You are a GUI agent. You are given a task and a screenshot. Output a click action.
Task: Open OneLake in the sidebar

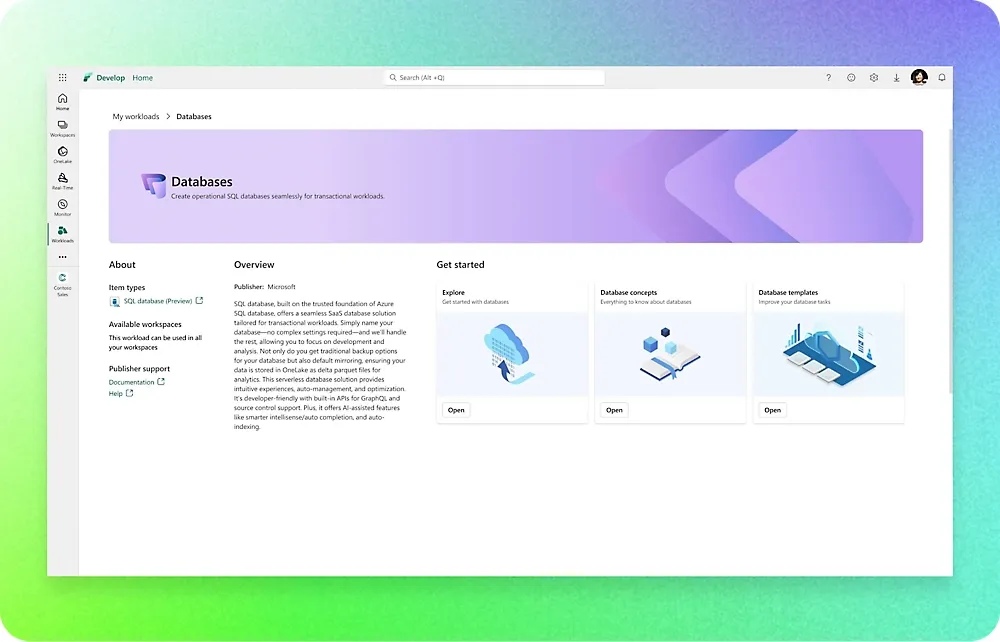pyautogui.click(x=62, y=154)
